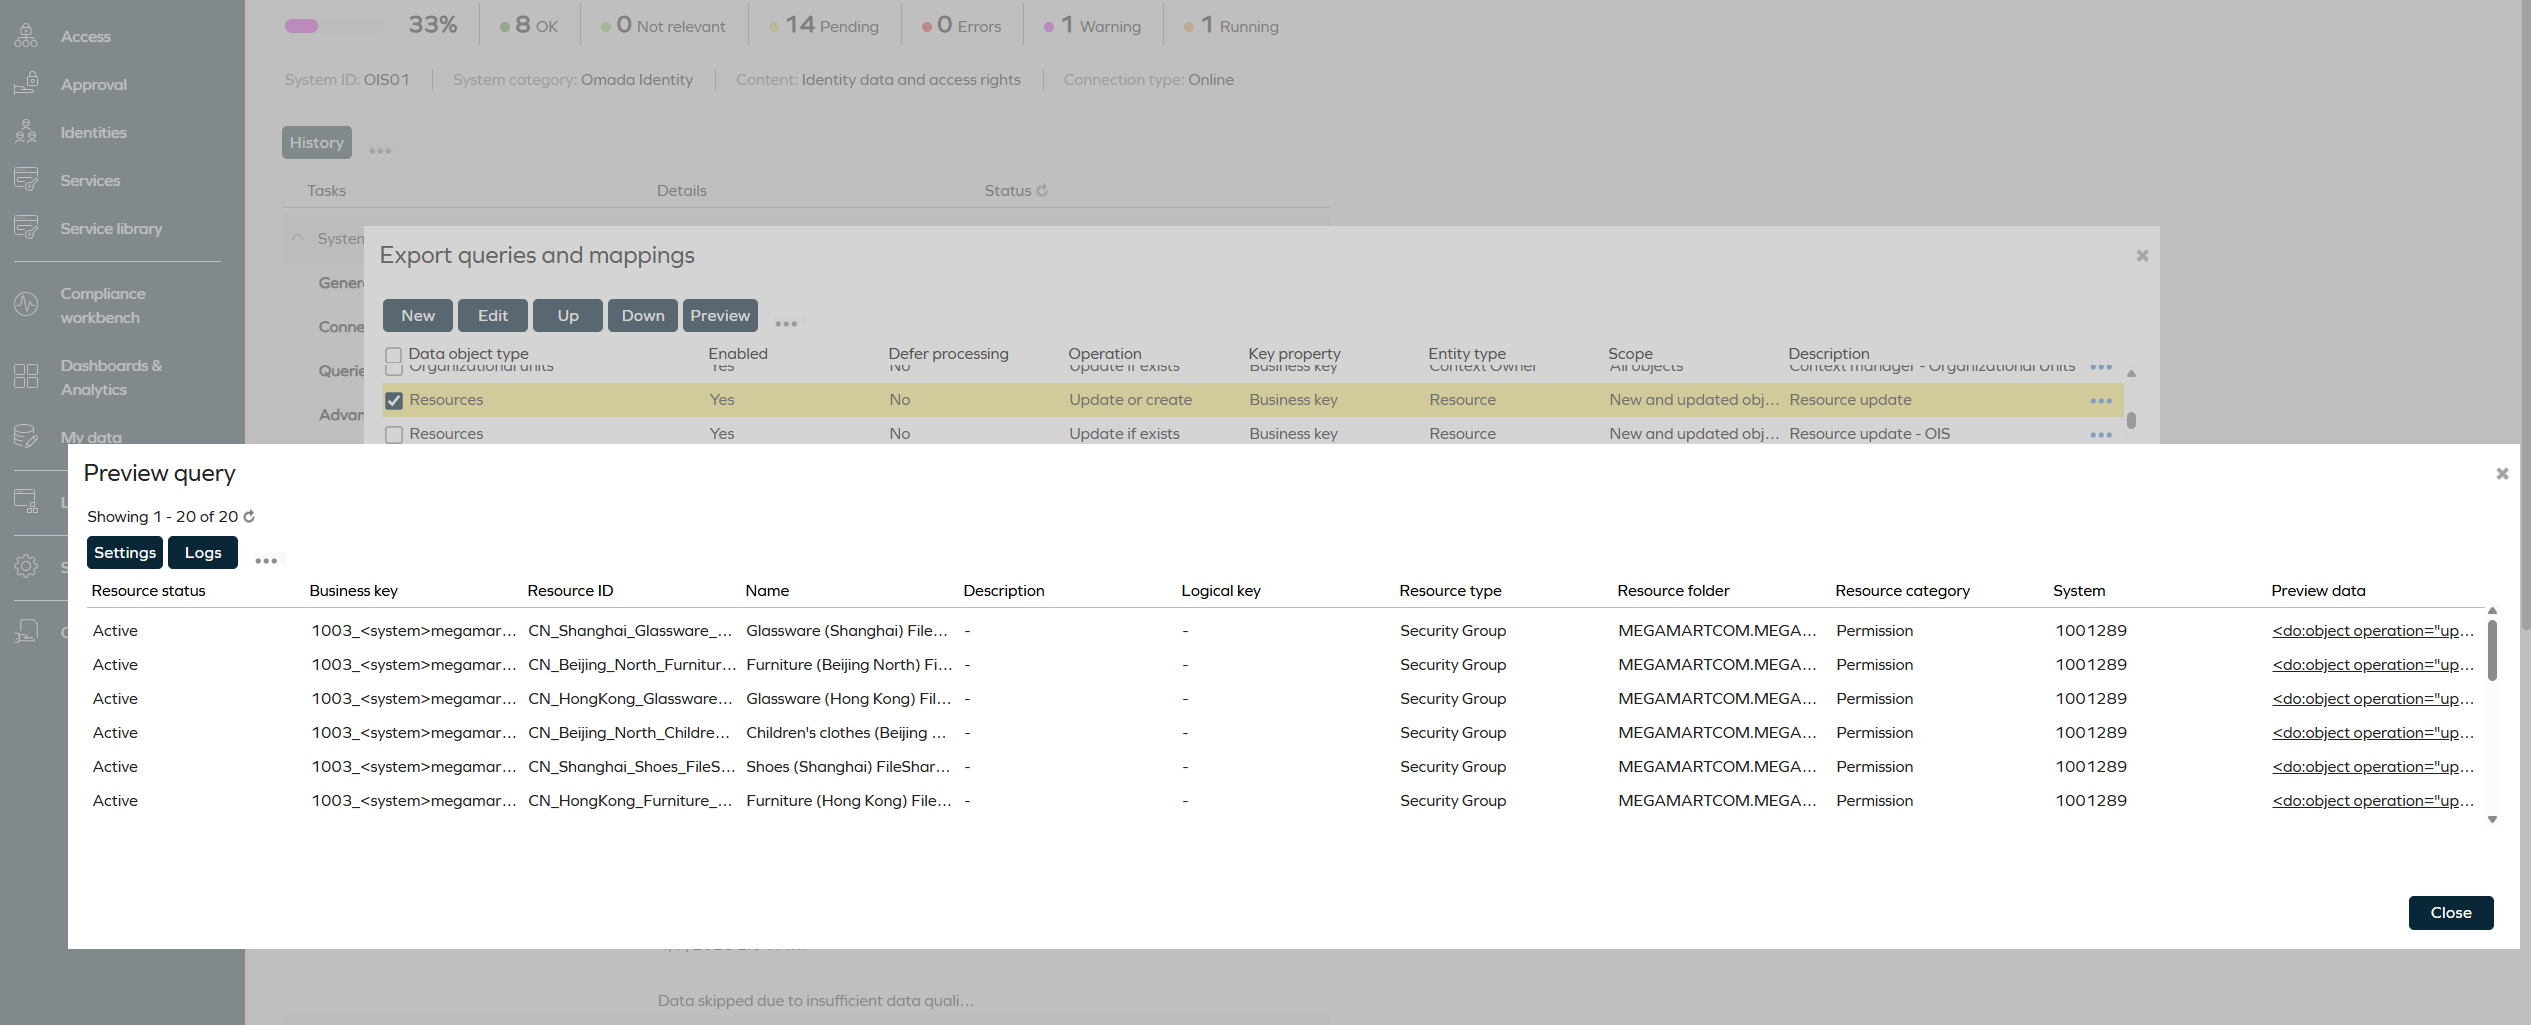
Task: Click the Settings button in Preview query
Action: point(125,552)
